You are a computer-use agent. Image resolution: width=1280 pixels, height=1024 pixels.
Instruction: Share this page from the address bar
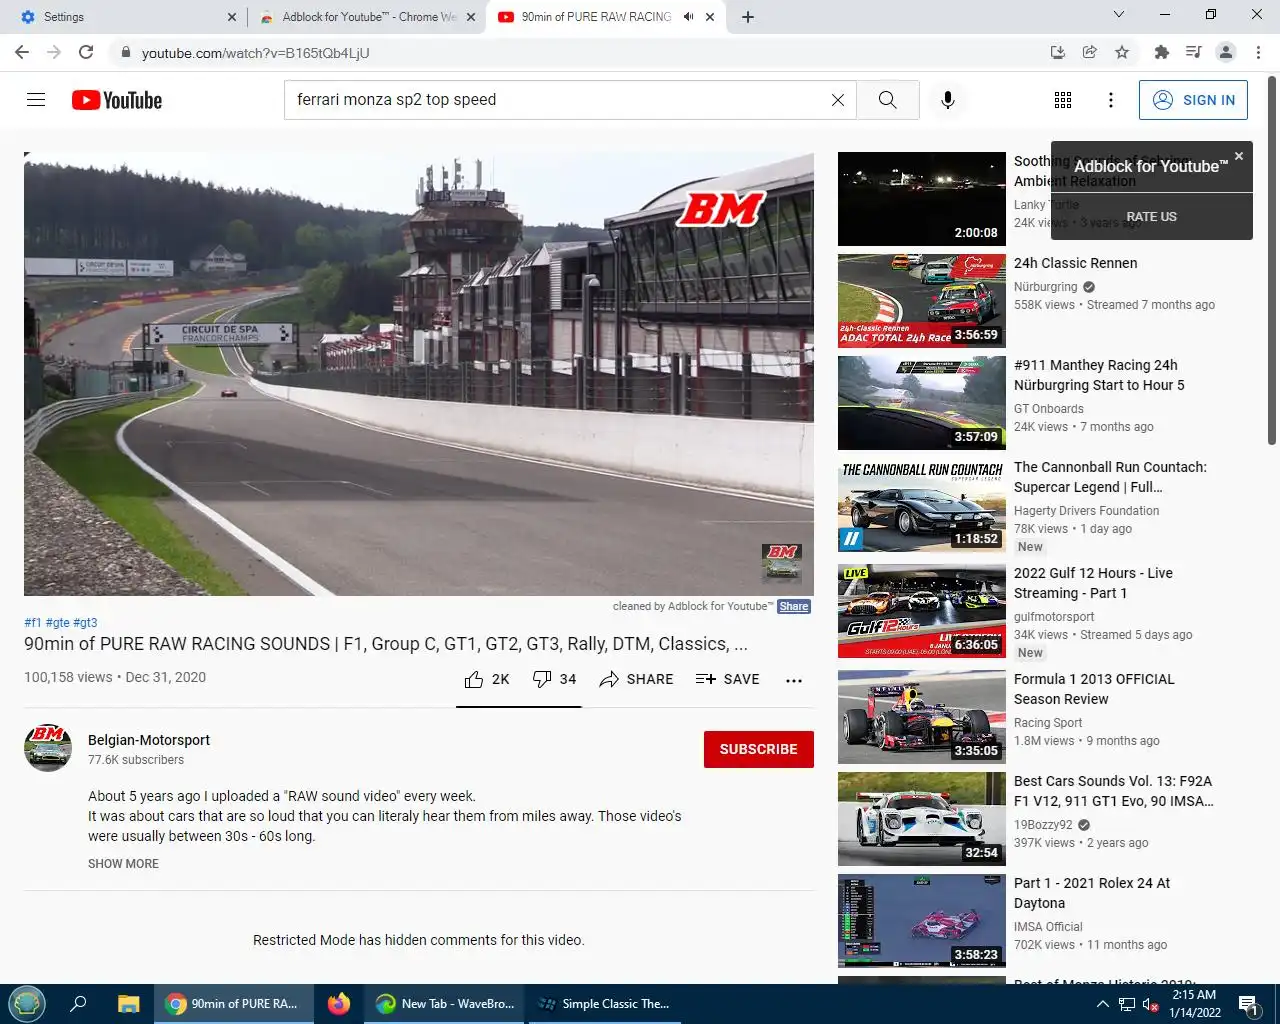tap(1090, 52)
